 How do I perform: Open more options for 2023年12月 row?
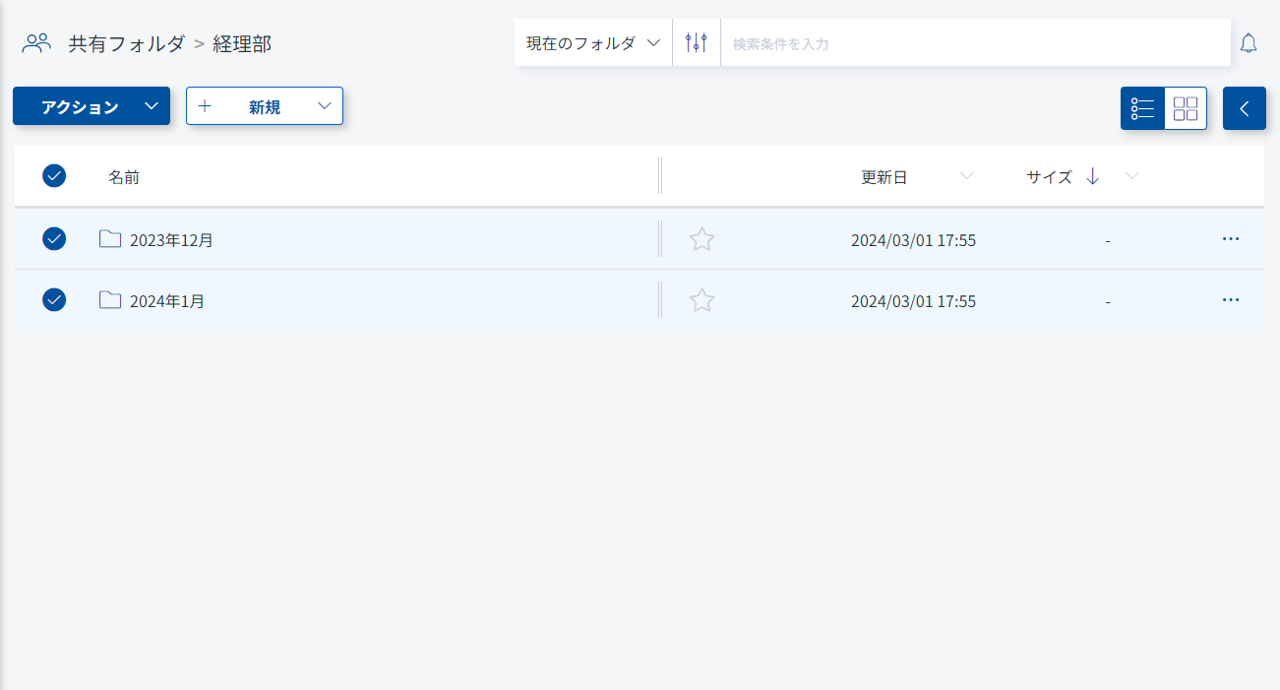tap(1230, 239)
